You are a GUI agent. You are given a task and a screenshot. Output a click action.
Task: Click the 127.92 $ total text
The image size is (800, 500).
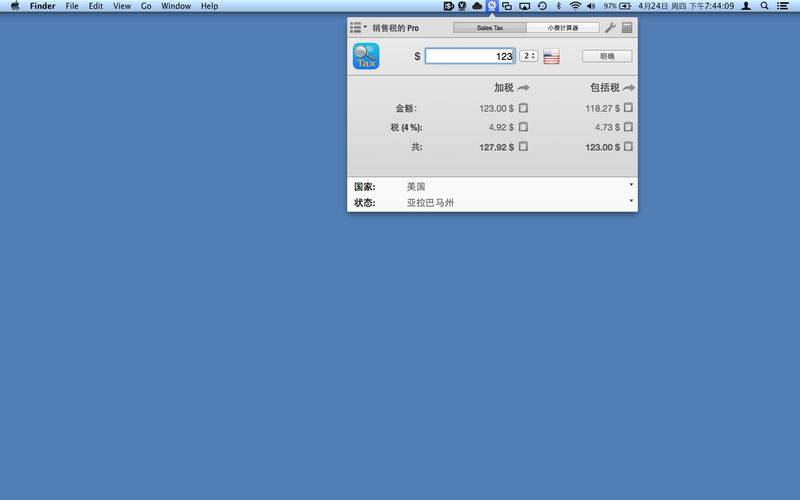496,147
